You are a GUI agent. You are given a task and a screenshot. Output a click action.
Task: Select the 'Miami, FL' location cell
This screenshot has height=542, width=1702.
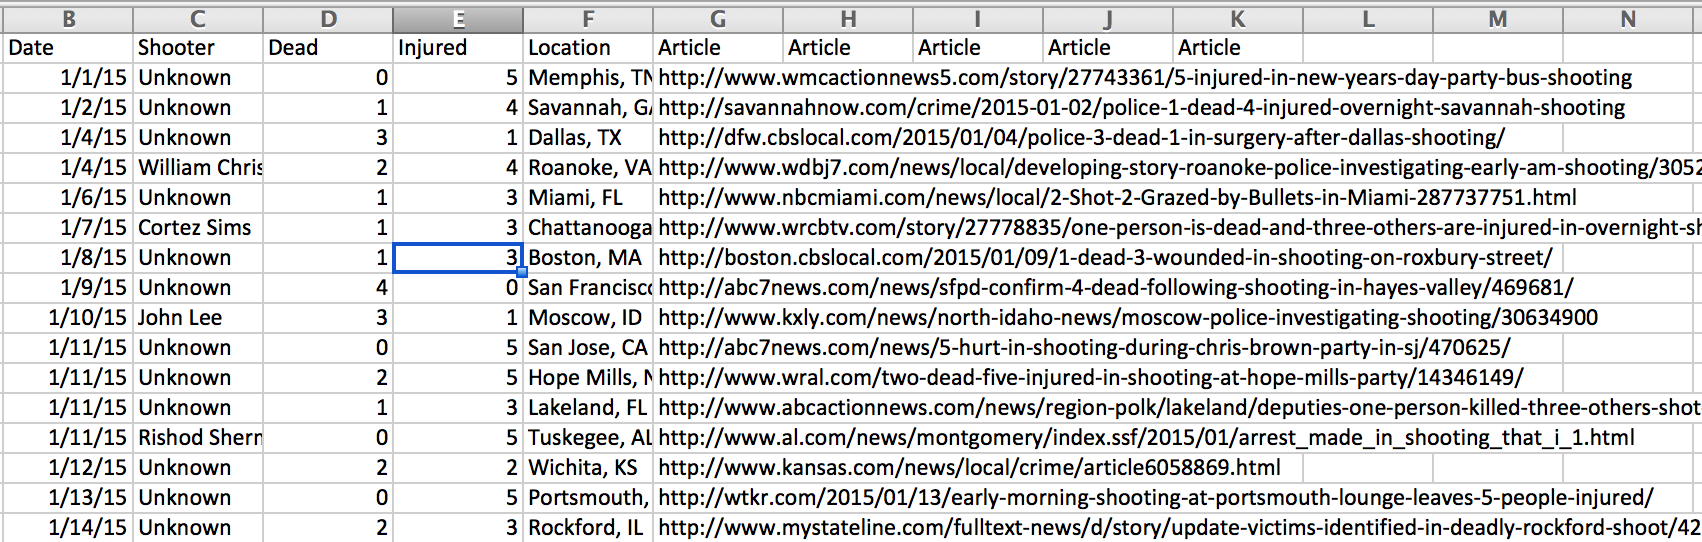[588, 198]
